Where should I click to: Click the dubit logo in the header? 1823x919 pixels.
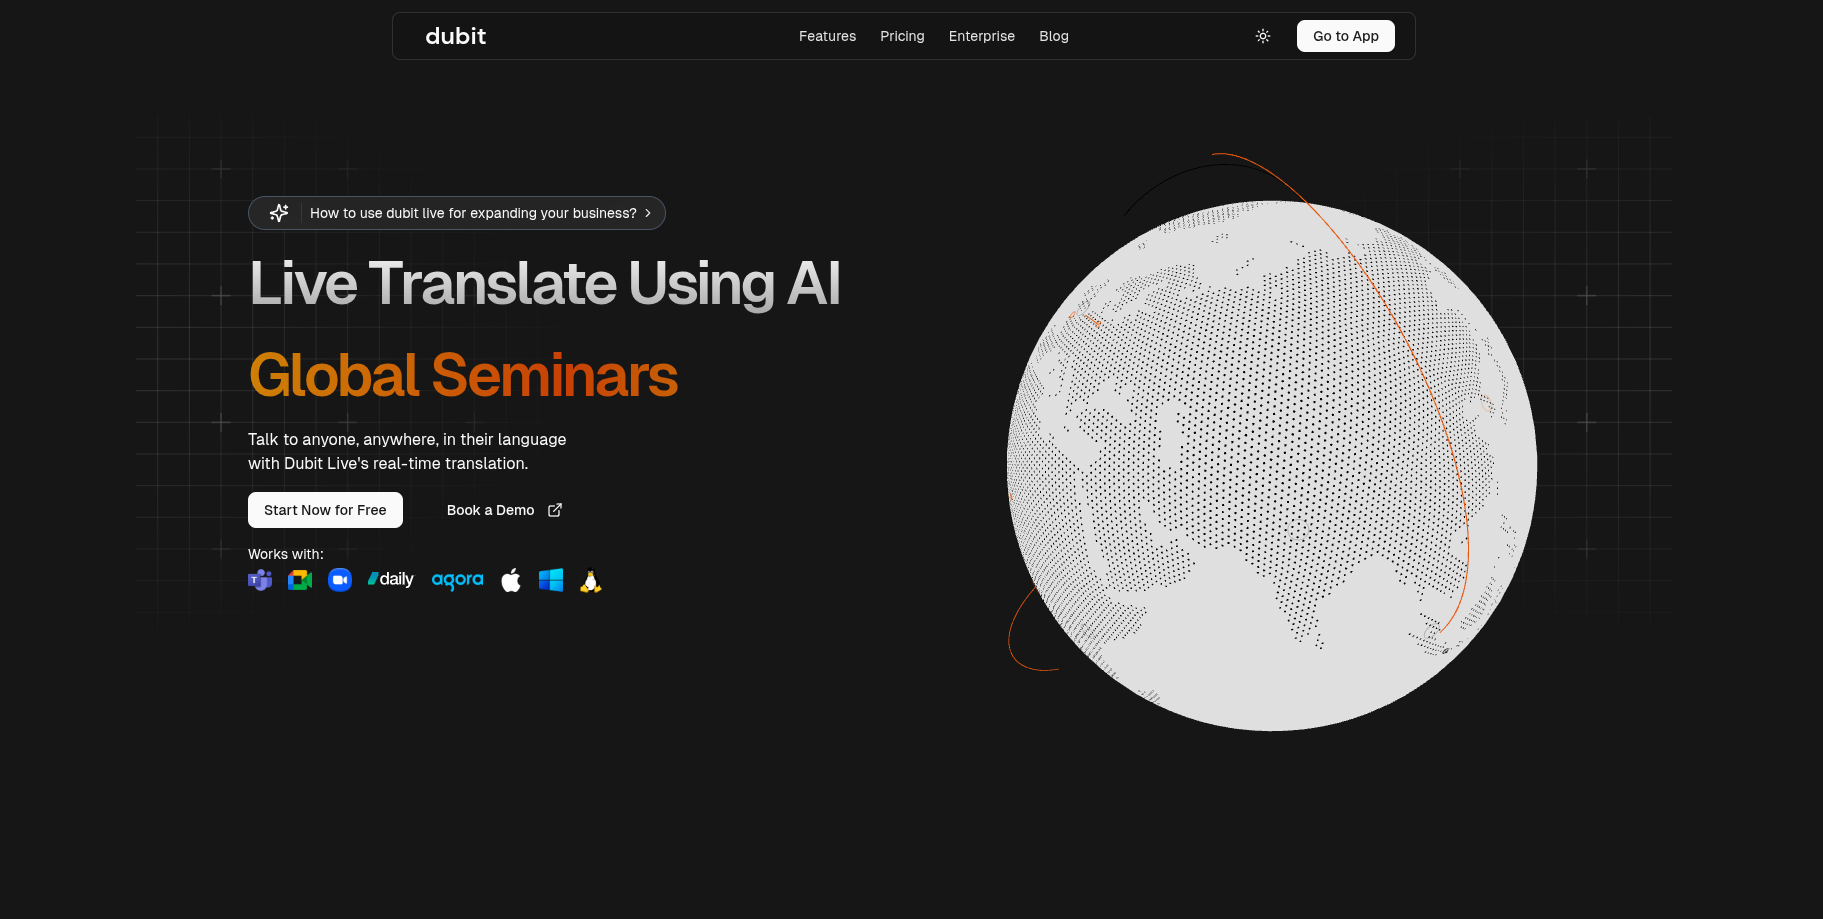(x=455, y=36)
